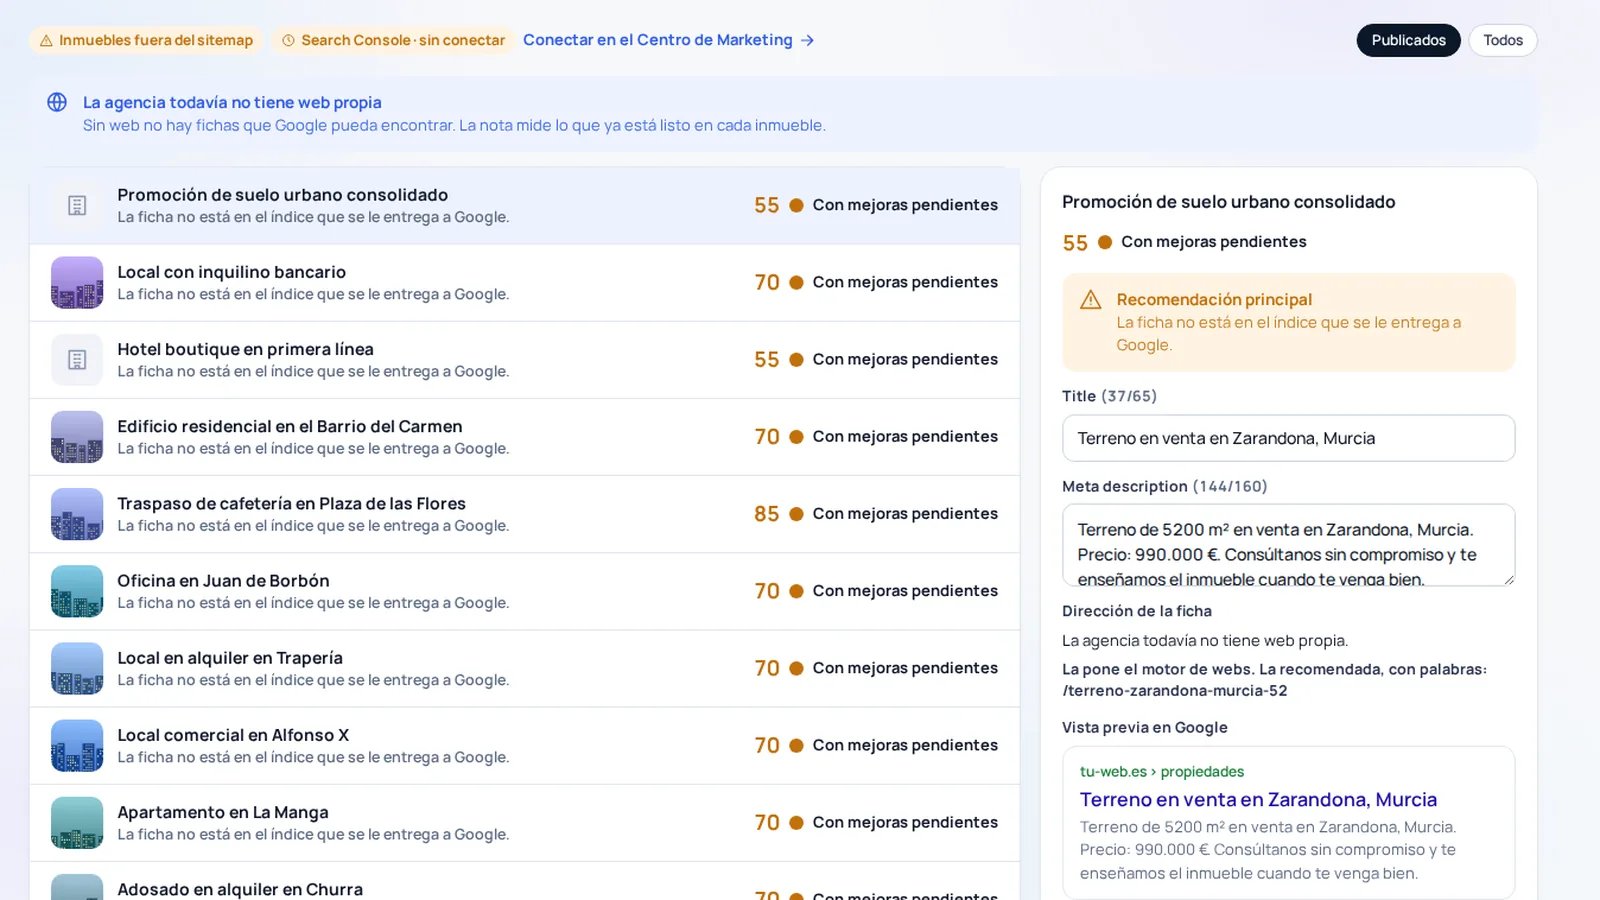Click the Inmuebles fuera del sitemap badge
The height and width of the screenshot is (900, 1600).
pyautogui.click(x=146, y=40)
